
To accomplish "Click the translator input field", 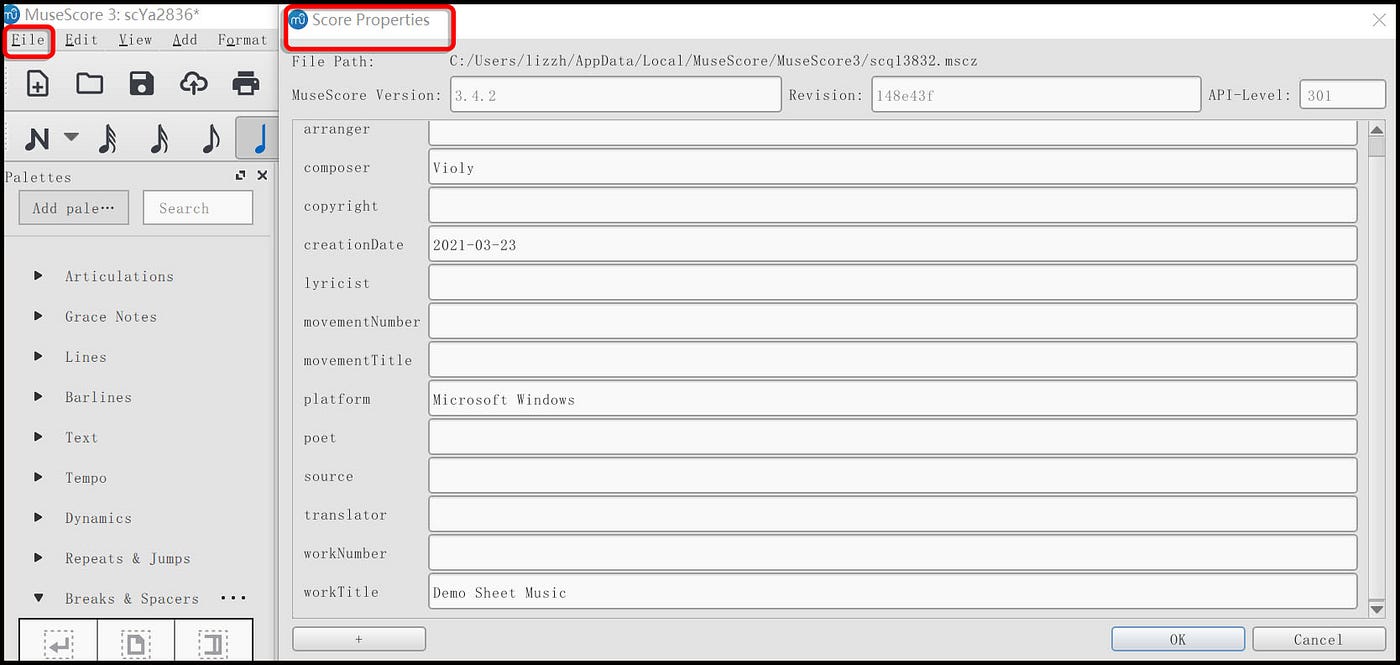I will pyautogui.click(x=893, y=514).
